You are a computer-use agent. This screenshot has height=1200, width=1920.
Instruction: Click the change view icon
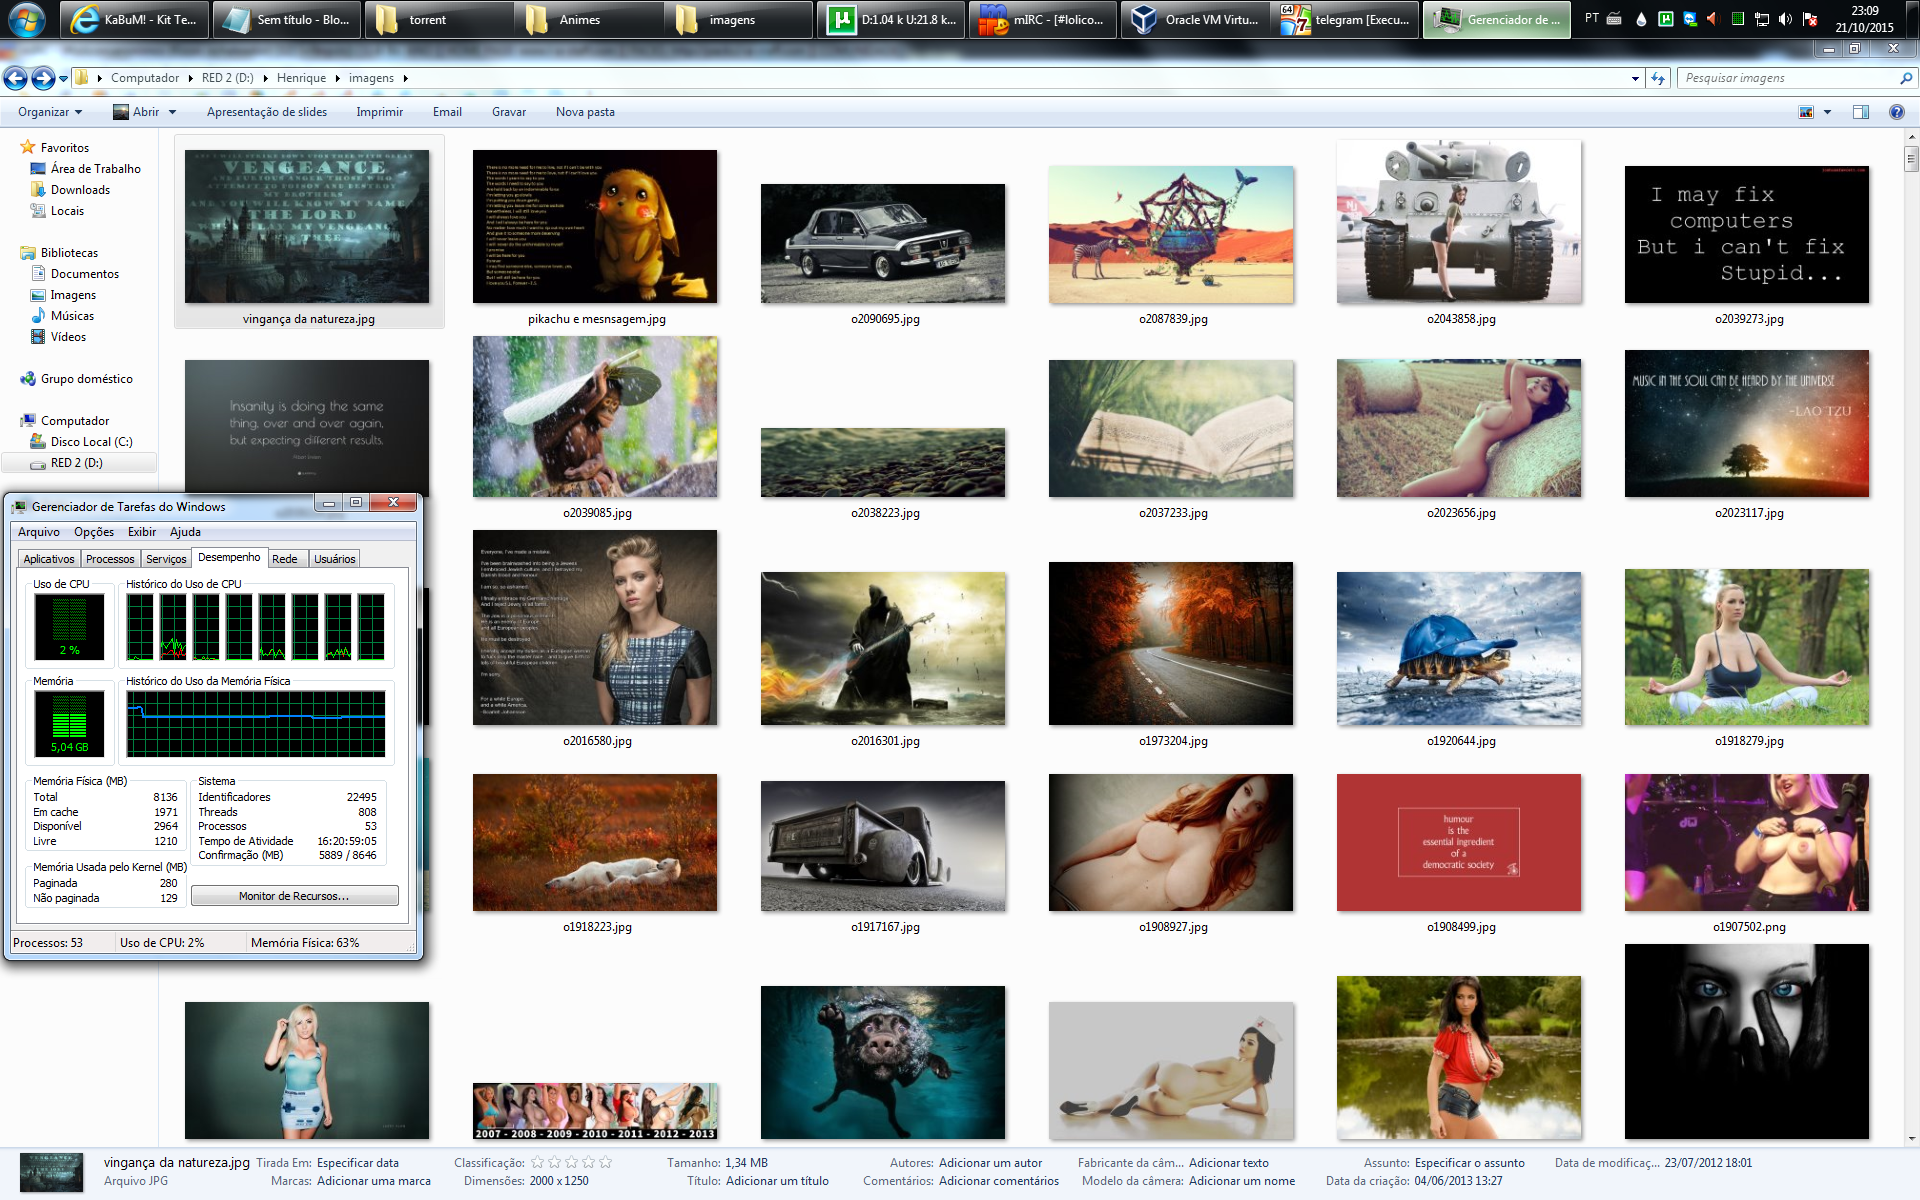pos(1806,112)
